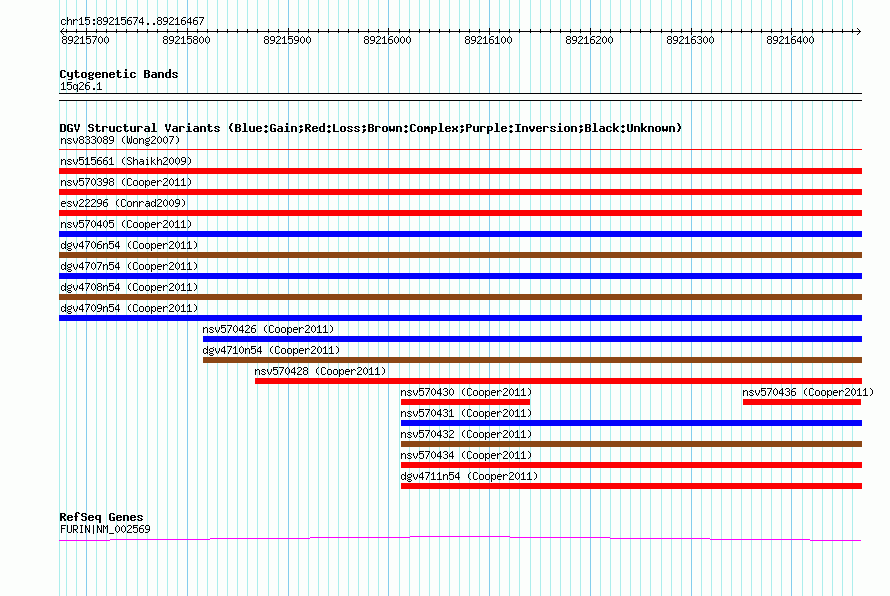
Task: Select the nsv570431 blue gain bar
Action: (631, 423)
